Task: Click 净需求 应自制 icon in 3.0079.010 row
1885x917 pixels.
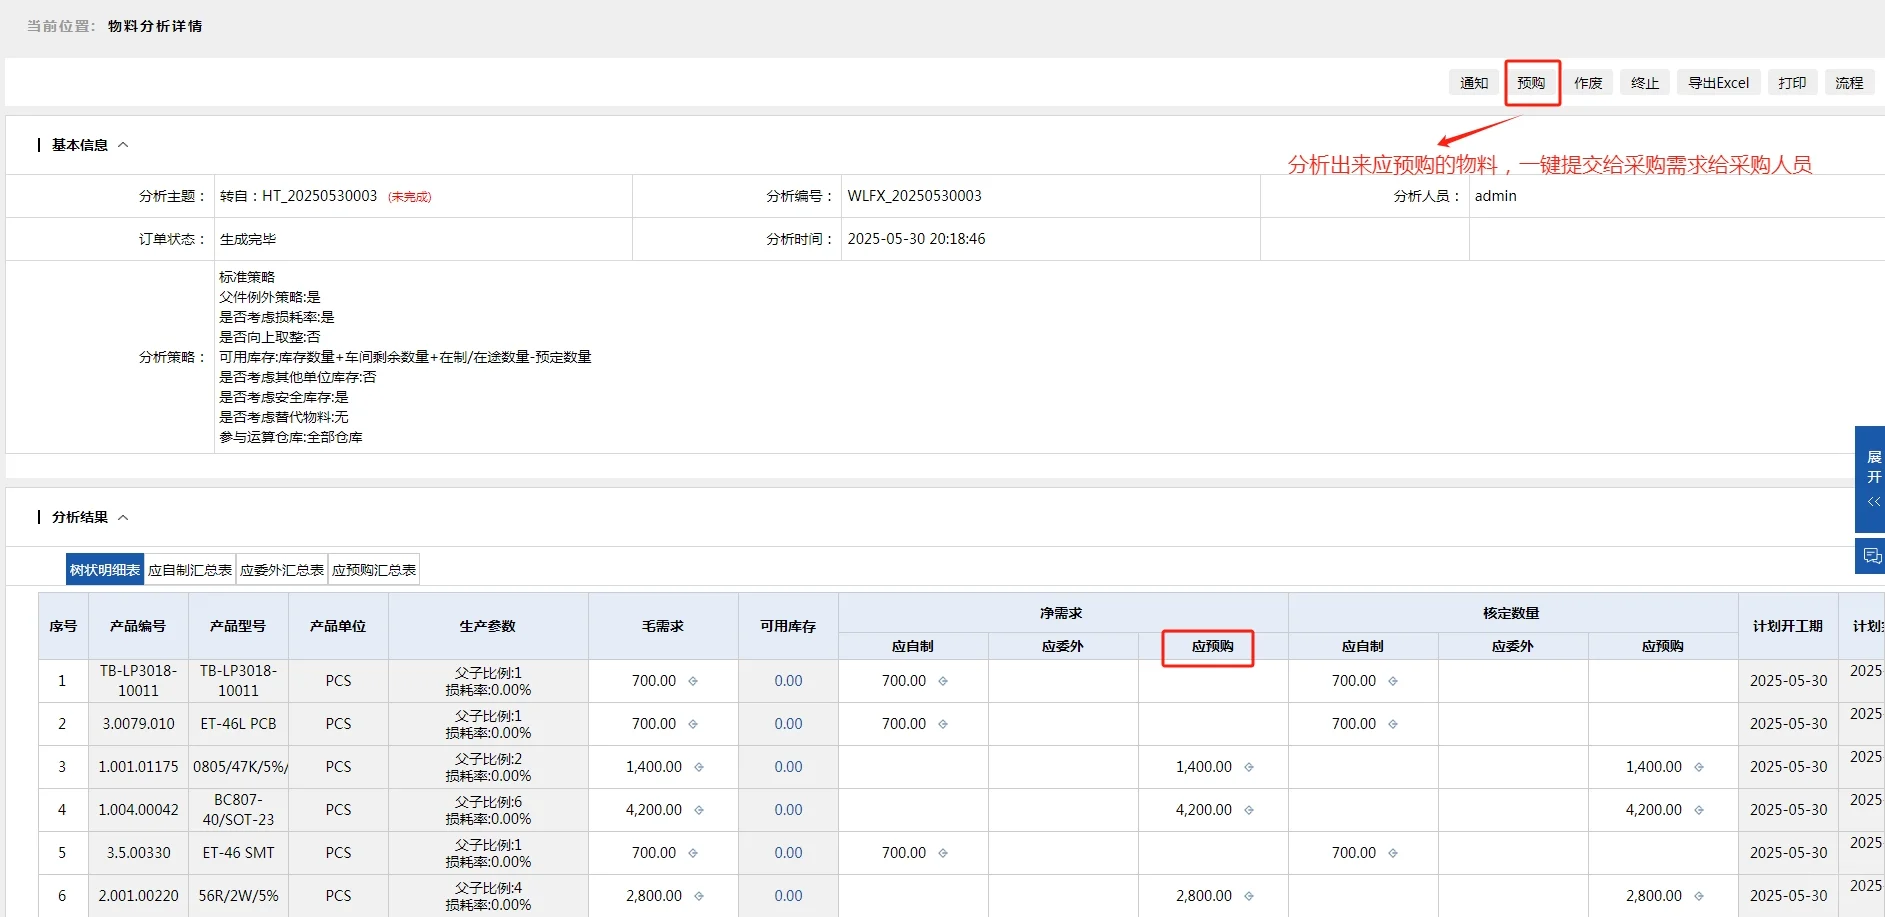Action: point(943,724)
